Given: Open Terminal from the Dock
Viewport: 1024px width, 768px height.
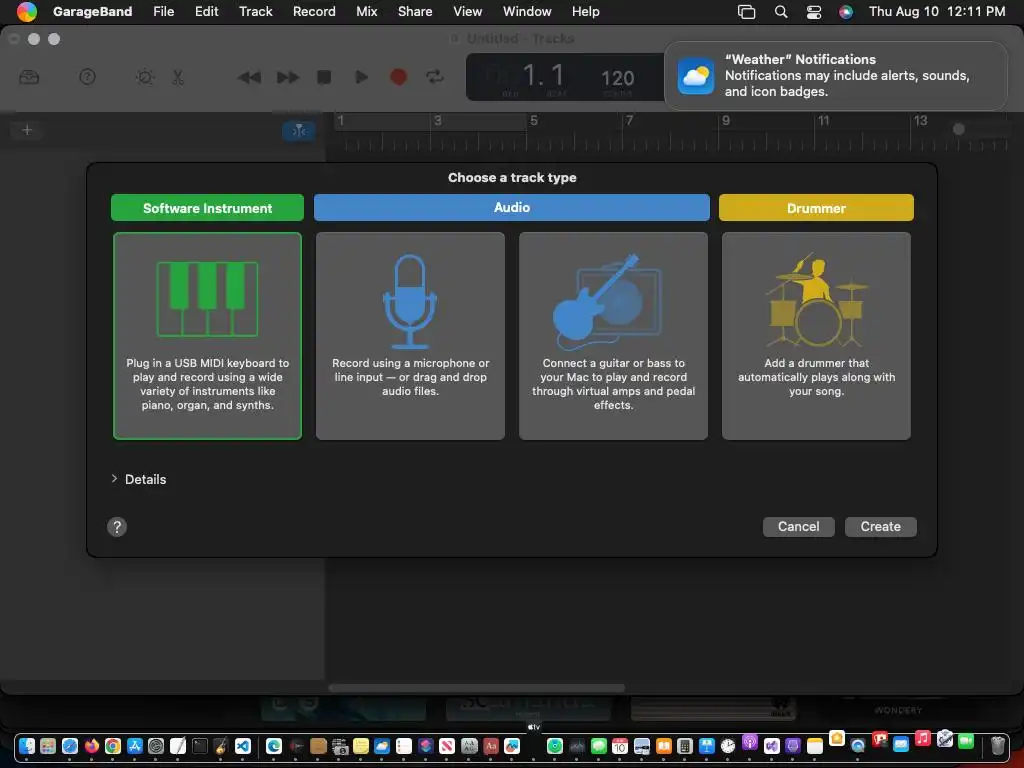Looking at the screenshot, I should tap(199, 746).
